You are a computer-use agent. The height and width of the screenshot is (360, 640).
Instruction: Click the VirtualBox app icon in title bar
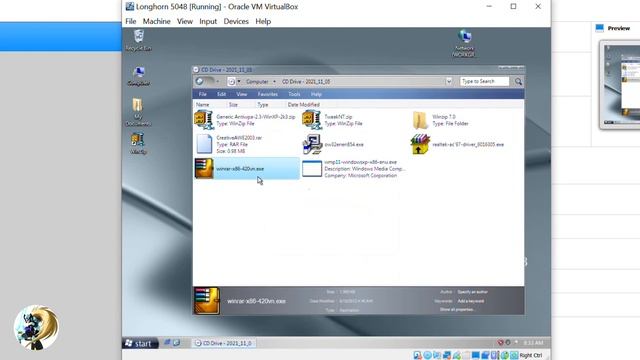coord(130,7)
